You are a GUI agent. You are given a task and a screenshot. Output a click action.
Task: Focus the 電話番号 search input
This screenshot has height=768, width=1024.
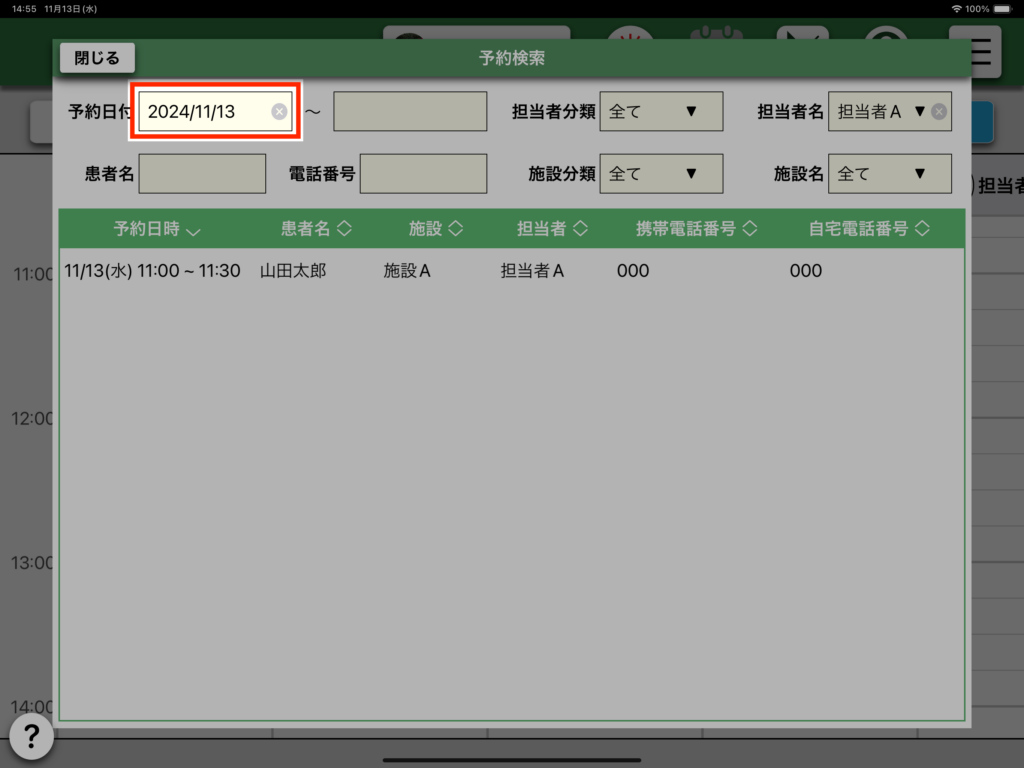pyautogui.click(x=423, y=174)
